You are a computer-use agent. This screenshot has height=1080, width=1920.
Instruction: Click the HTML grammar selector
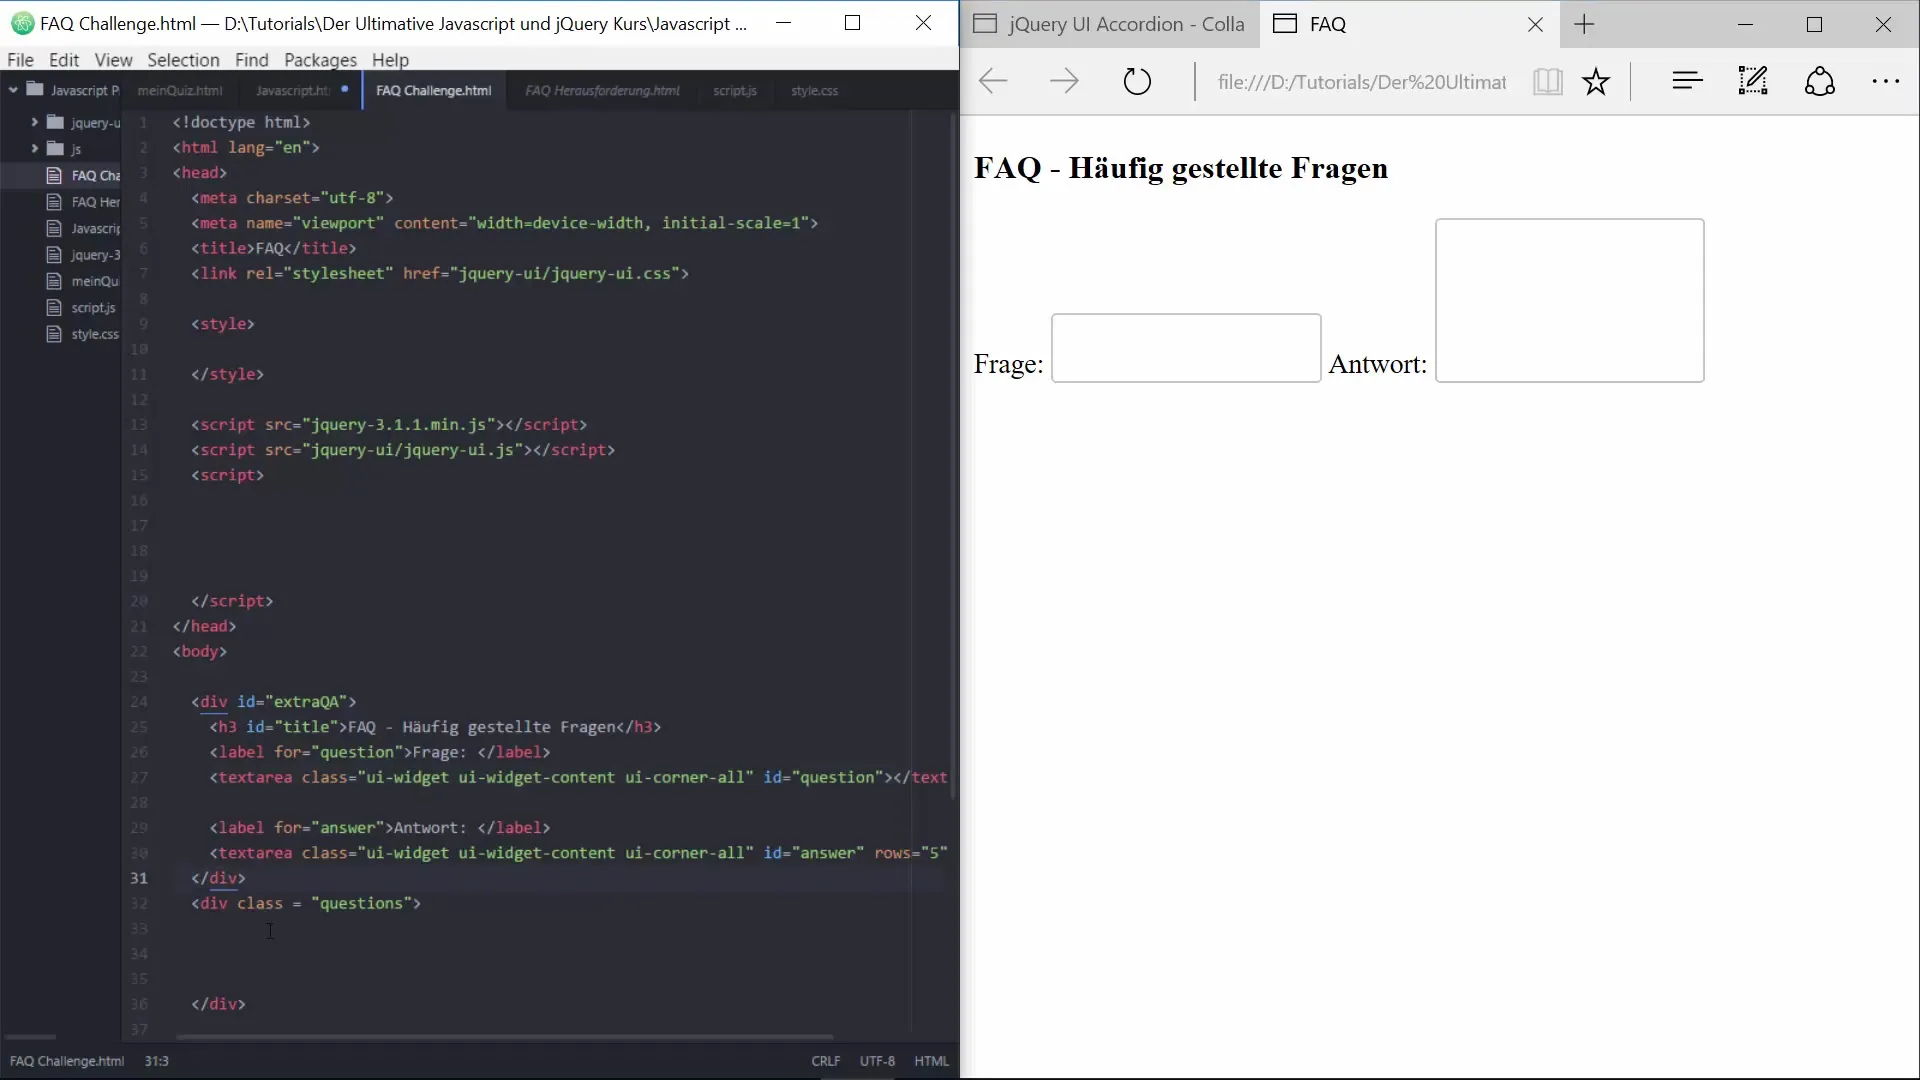pos(931,1061)
